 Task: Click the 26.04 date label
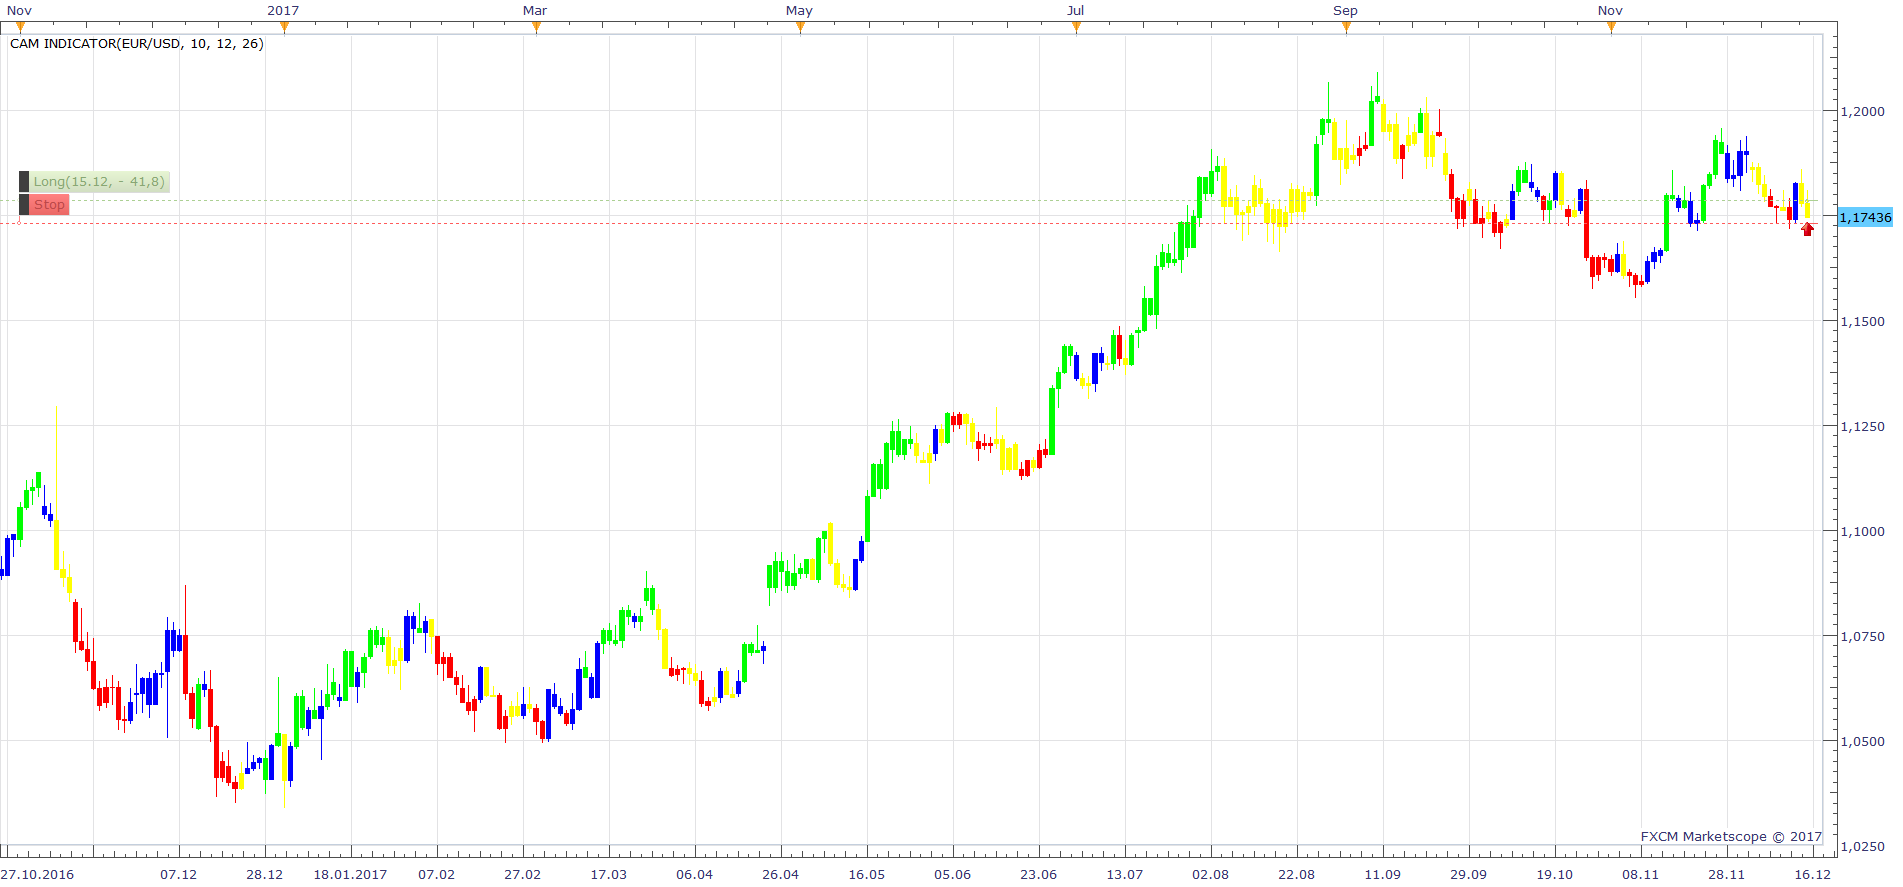point(781,874)
